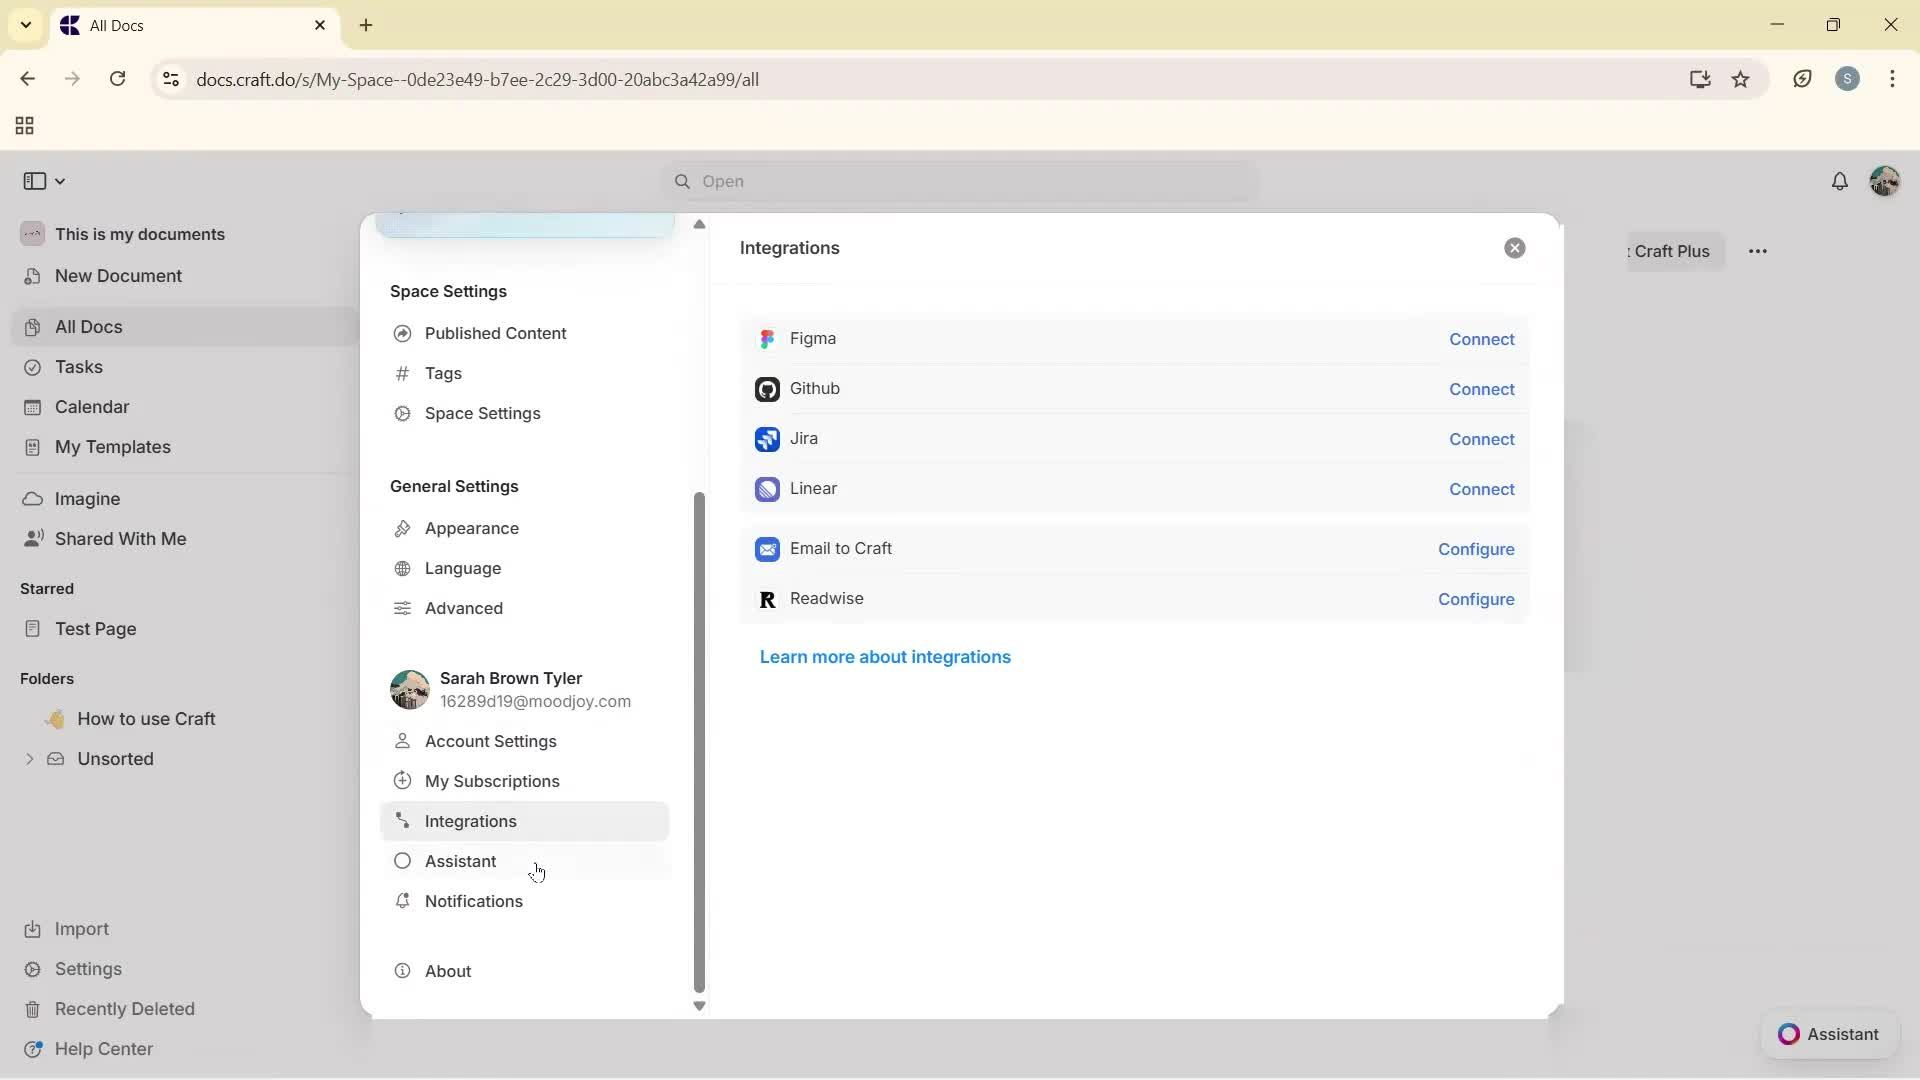Open Learn more about integrations

885,657
